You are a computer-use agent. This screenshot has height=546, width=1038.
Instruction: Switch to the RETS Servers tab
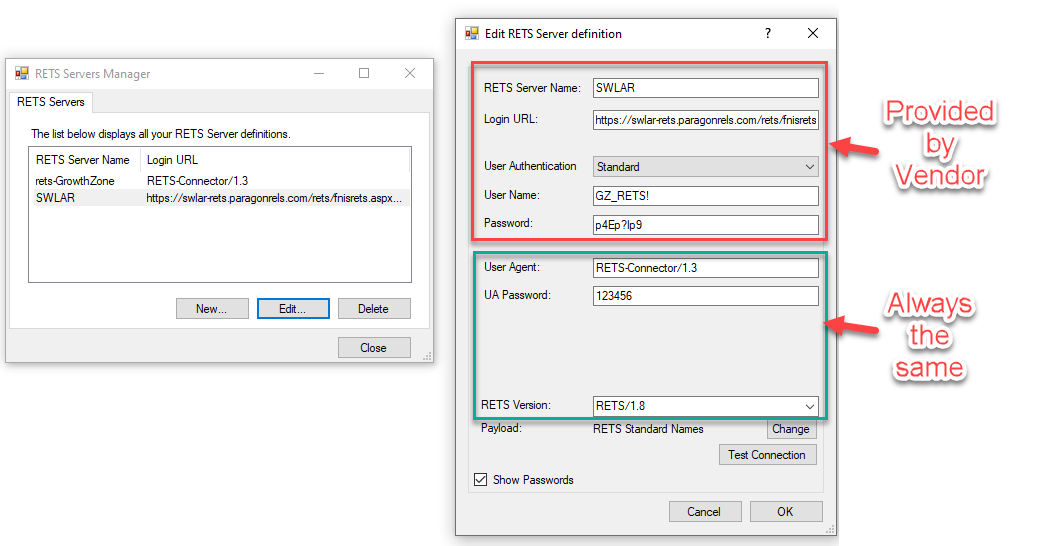point(51,102)
